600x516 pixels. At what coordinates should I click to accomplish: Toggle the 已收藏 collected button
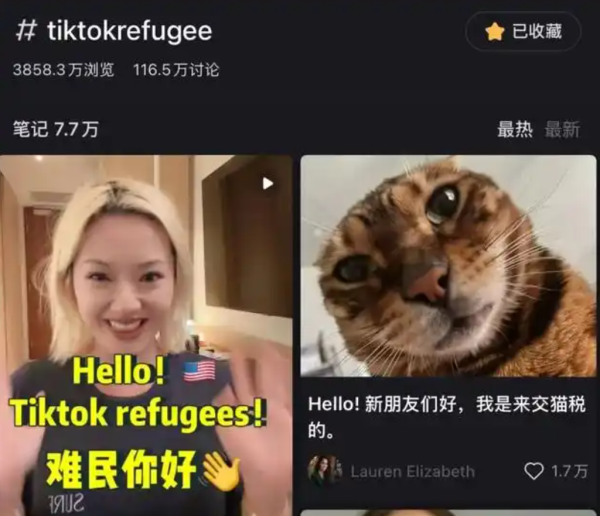(x=523, y=31)
